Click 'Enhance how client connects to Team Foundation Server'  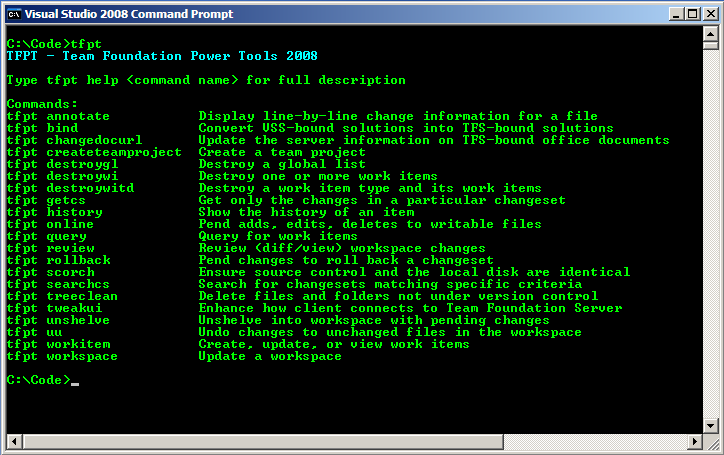tap(410, 308)
